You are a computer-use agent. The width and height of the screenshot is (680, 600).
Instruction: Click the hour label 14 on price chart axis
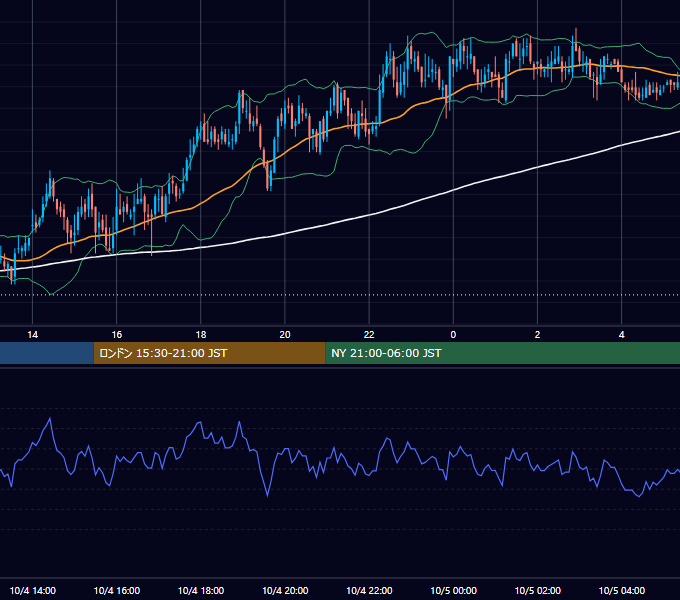pos(33,335)
